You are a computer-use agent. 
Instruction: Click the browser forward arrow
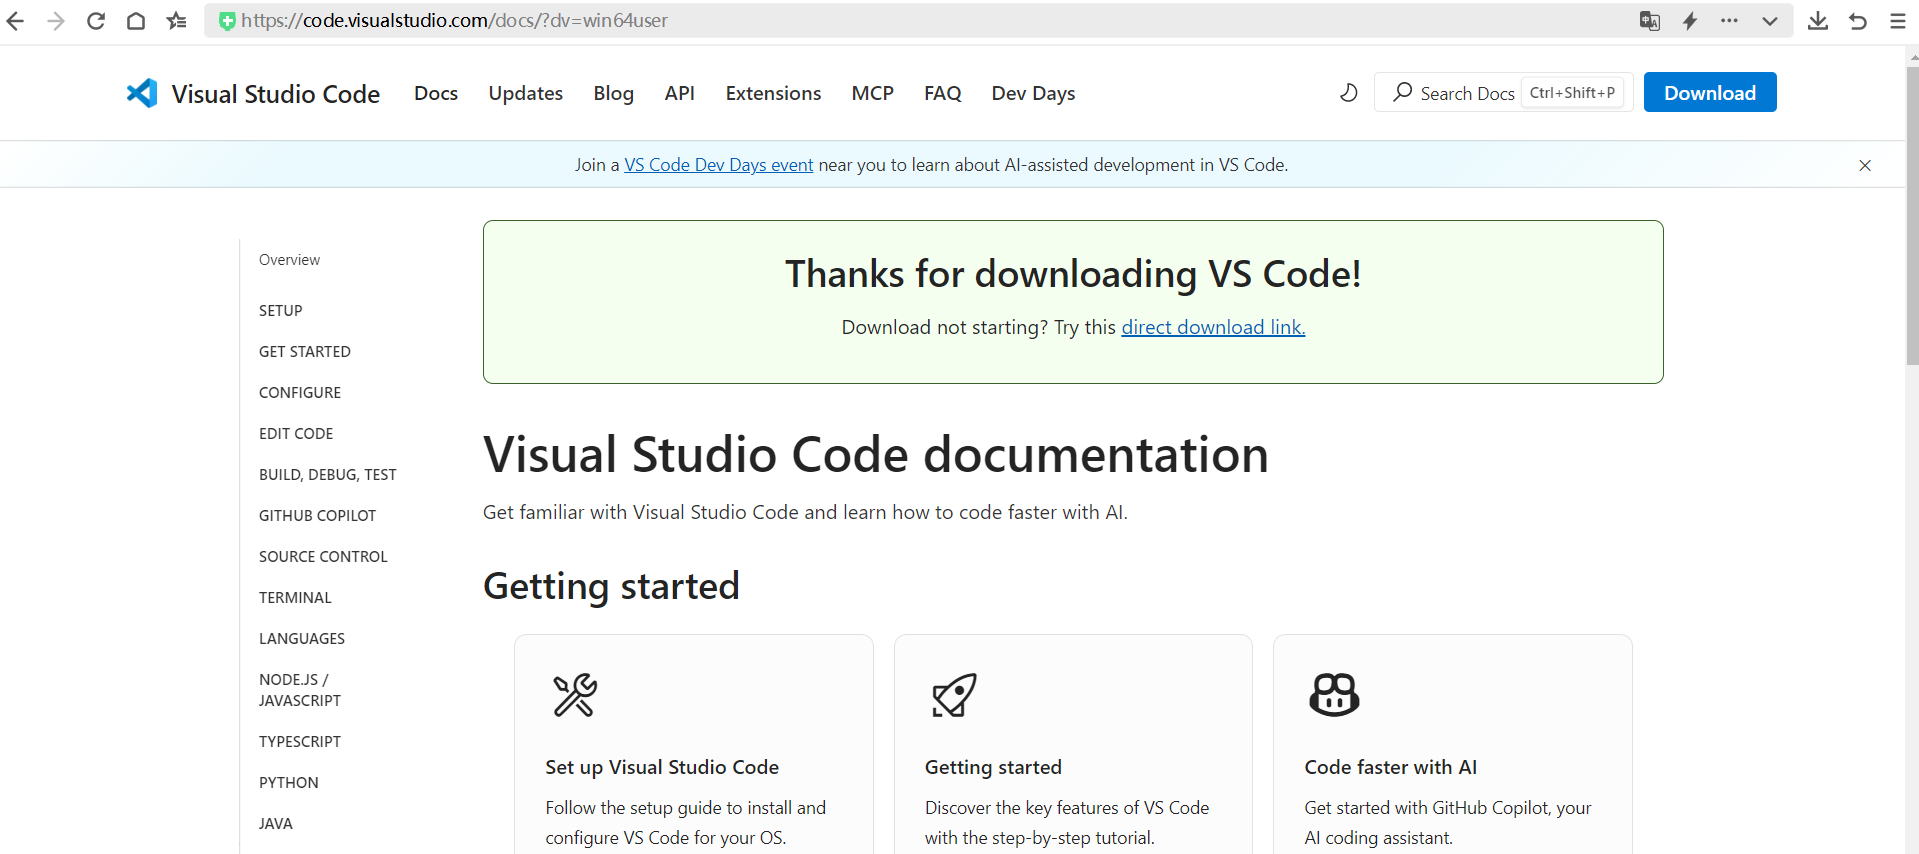pos(56,21)
